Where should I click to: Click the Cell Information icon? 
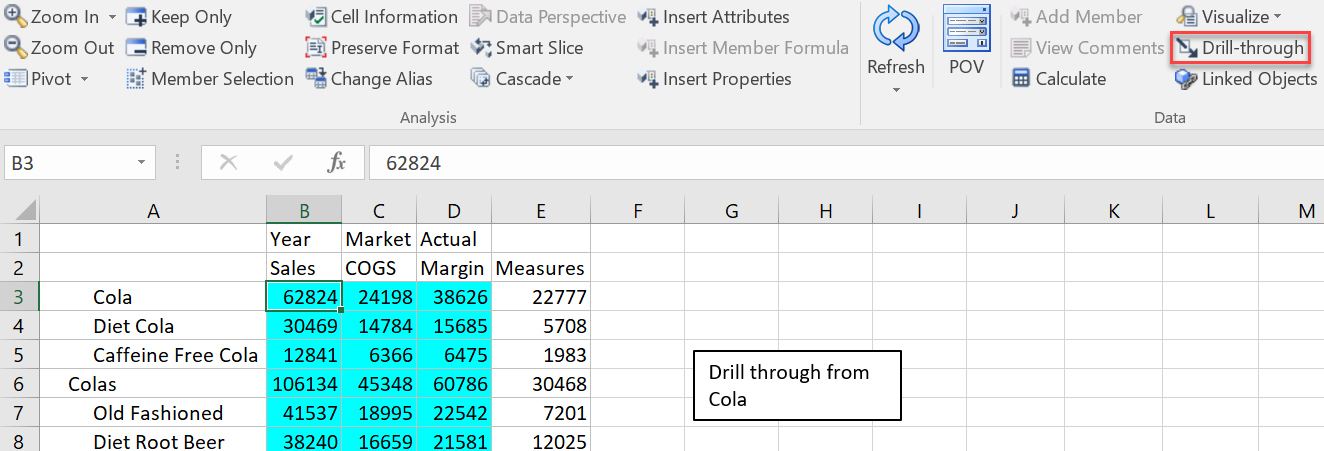[x=316, y=17]
